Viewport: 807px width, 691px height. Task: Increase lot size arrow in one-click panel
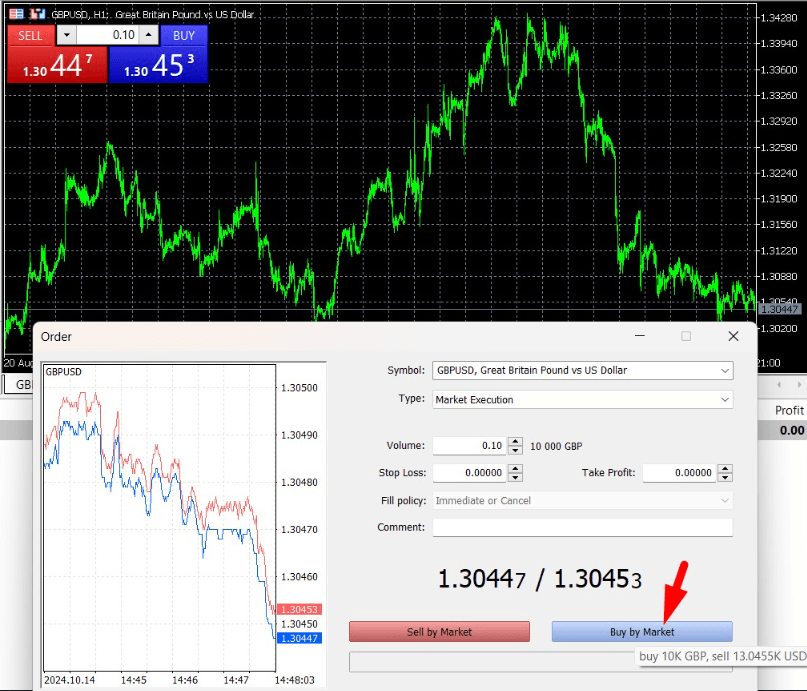(149, 35)
